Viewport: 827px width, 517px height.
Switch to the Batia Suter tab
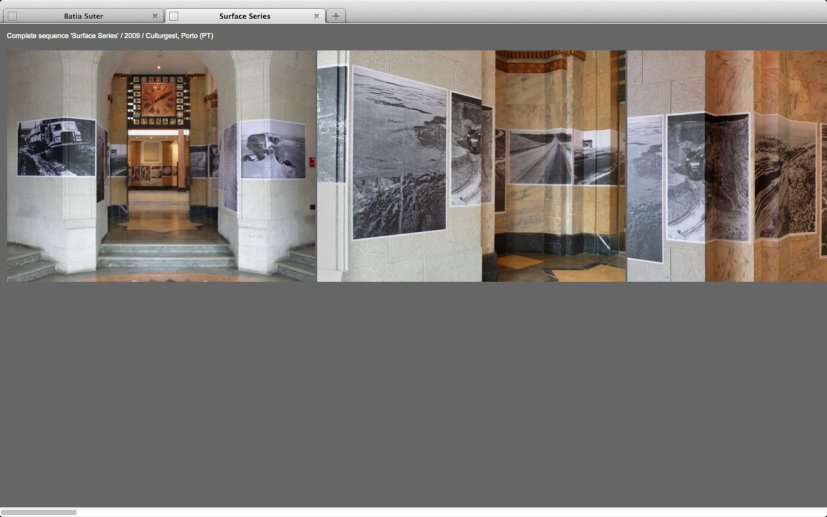(83, 16)
